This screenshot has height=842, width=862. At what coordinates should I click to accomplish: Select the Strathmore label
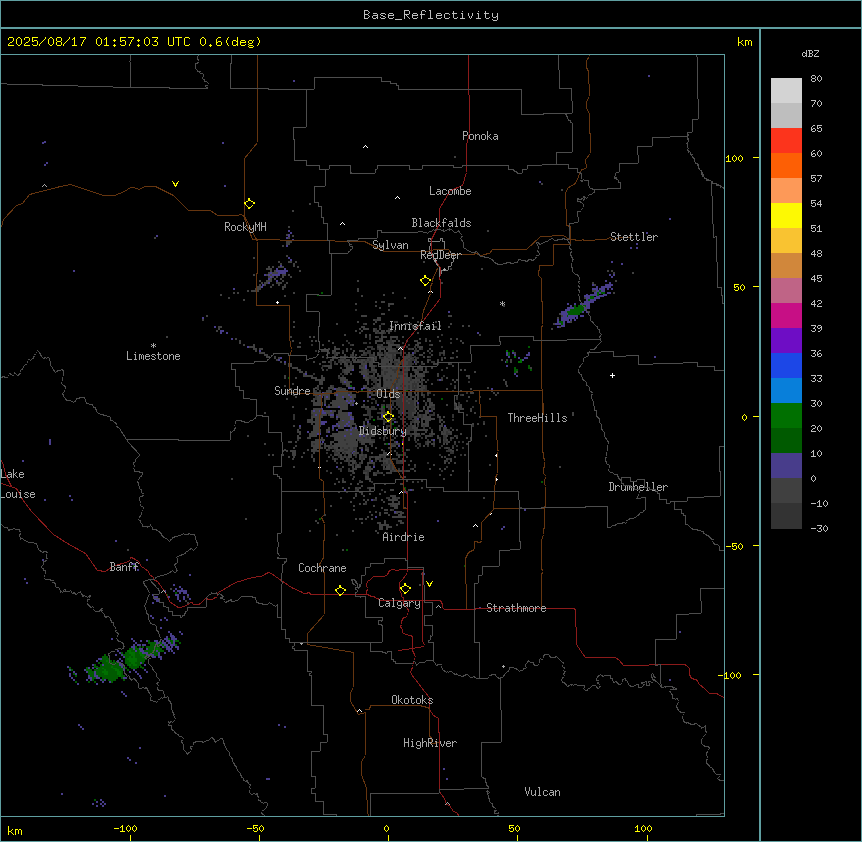516,608
